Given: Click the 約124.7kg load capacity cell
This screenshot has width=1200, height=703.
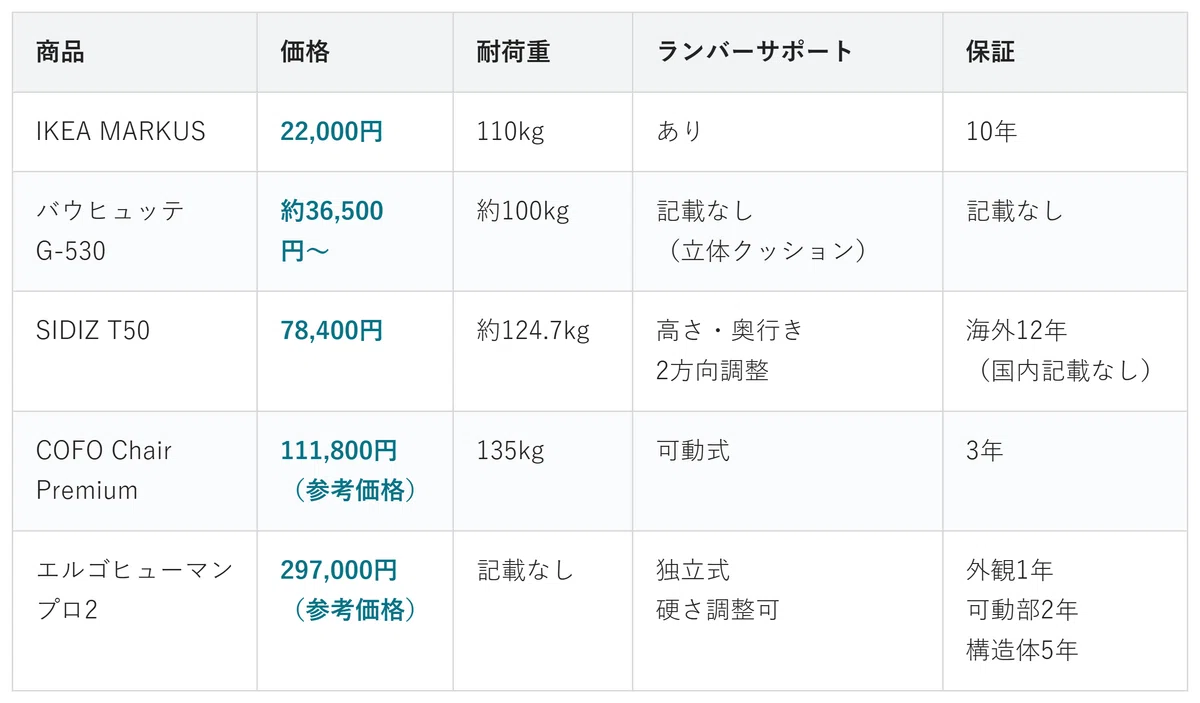Looking at the screenshot, I should (x=543, y=351).
